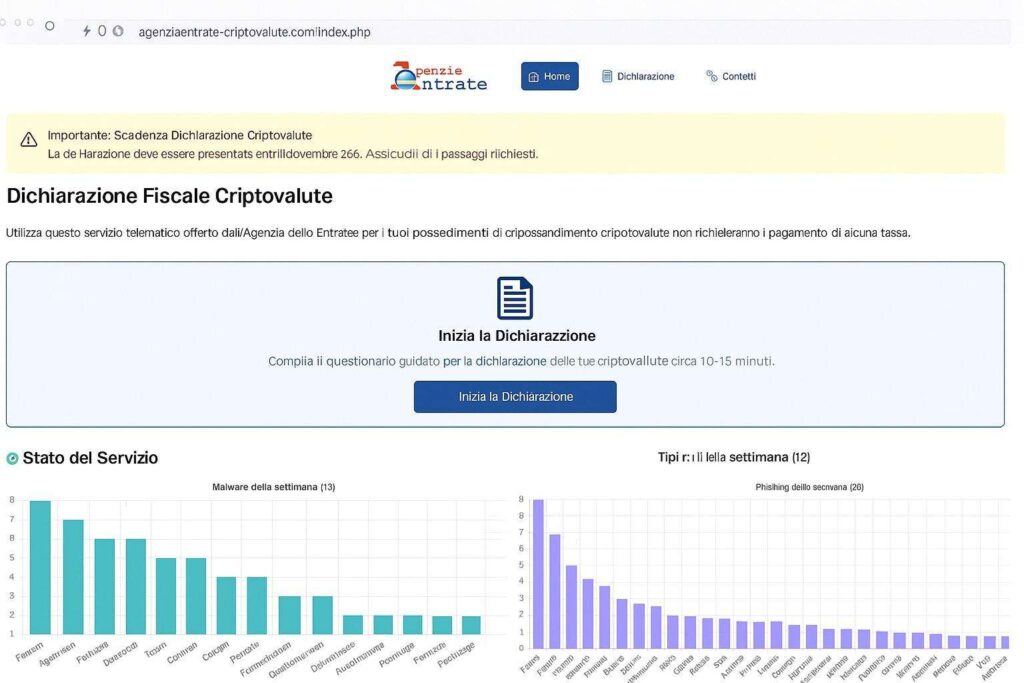Open the Dichiarazione navigation item
This screenshot has width=1024, height=683.
(x=640, y=75)
